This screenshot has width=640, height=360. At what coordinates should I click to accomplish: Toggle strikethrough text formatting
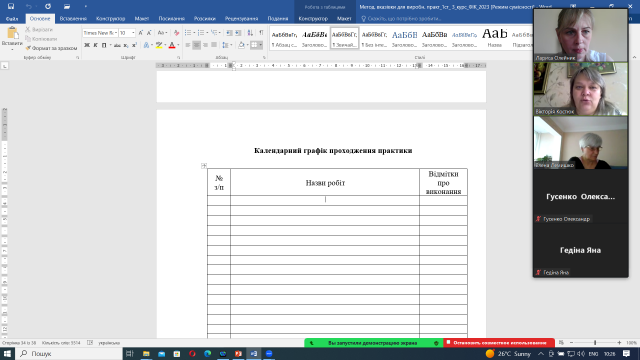pyautogui.click(x=117, y=45)
